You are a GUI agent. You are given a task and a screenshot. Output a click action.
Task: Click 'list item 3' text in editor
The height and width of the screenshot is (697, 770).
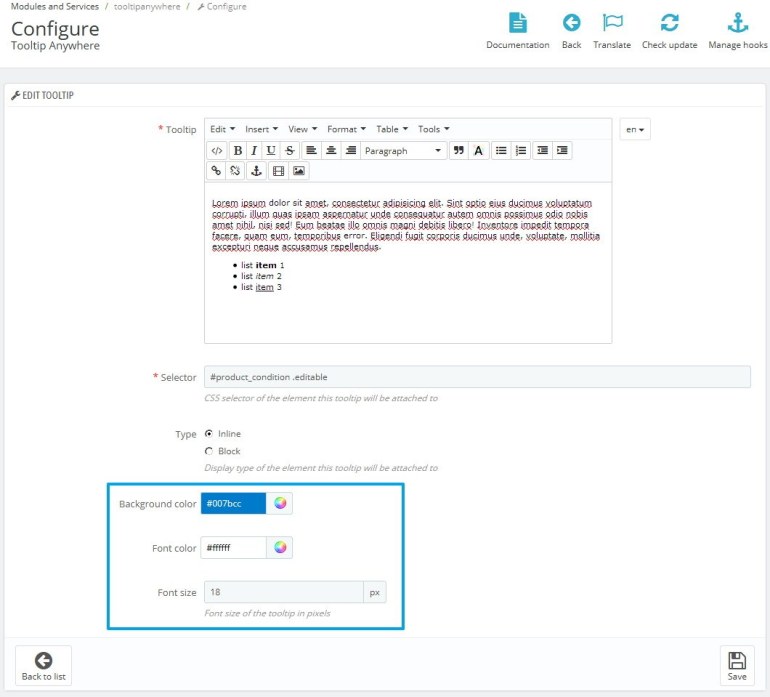point(261,287)
